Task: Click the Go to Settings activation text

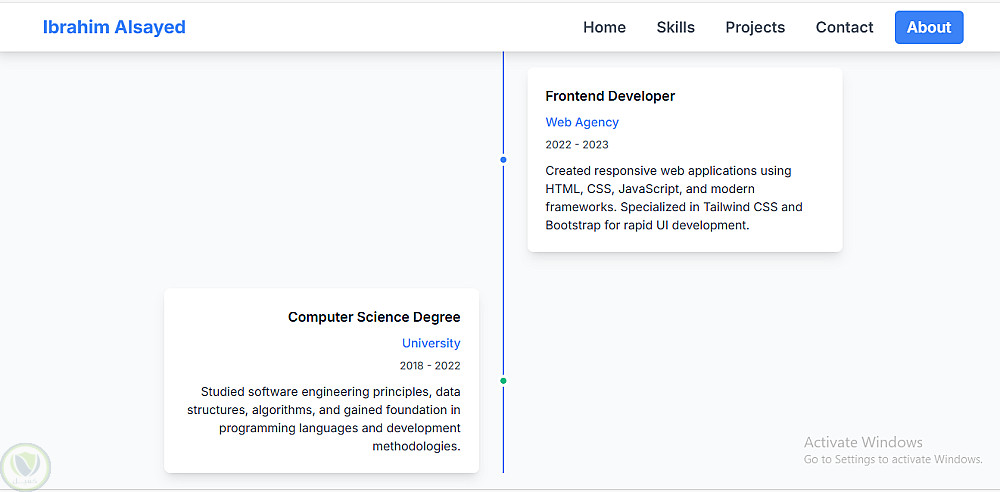Action: click(x=893, y=460)
